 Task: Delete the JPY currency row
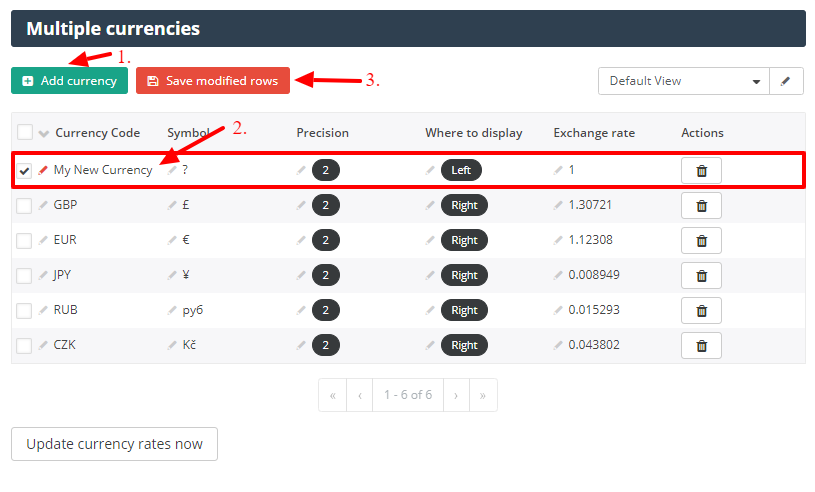click(701, 275)
